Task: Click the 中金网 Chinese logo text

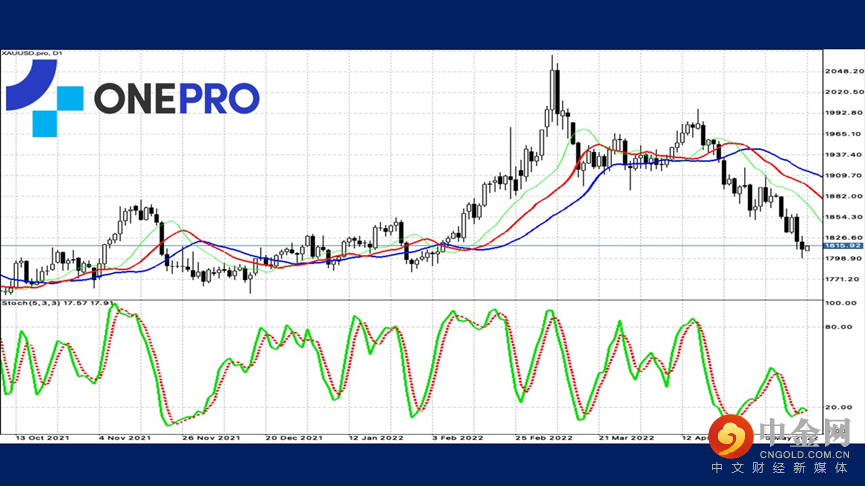Action: pos(805,433)
